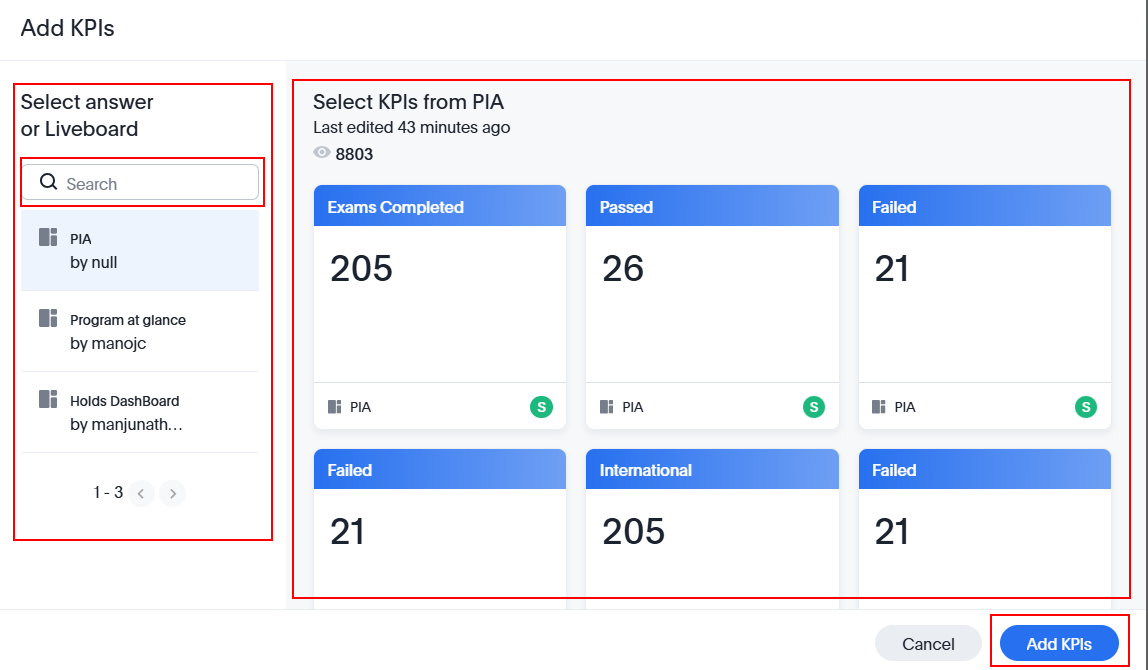
Task: Click the PIA liveboard icon in list
Action: pyautogui.click(x=48, y=237)
